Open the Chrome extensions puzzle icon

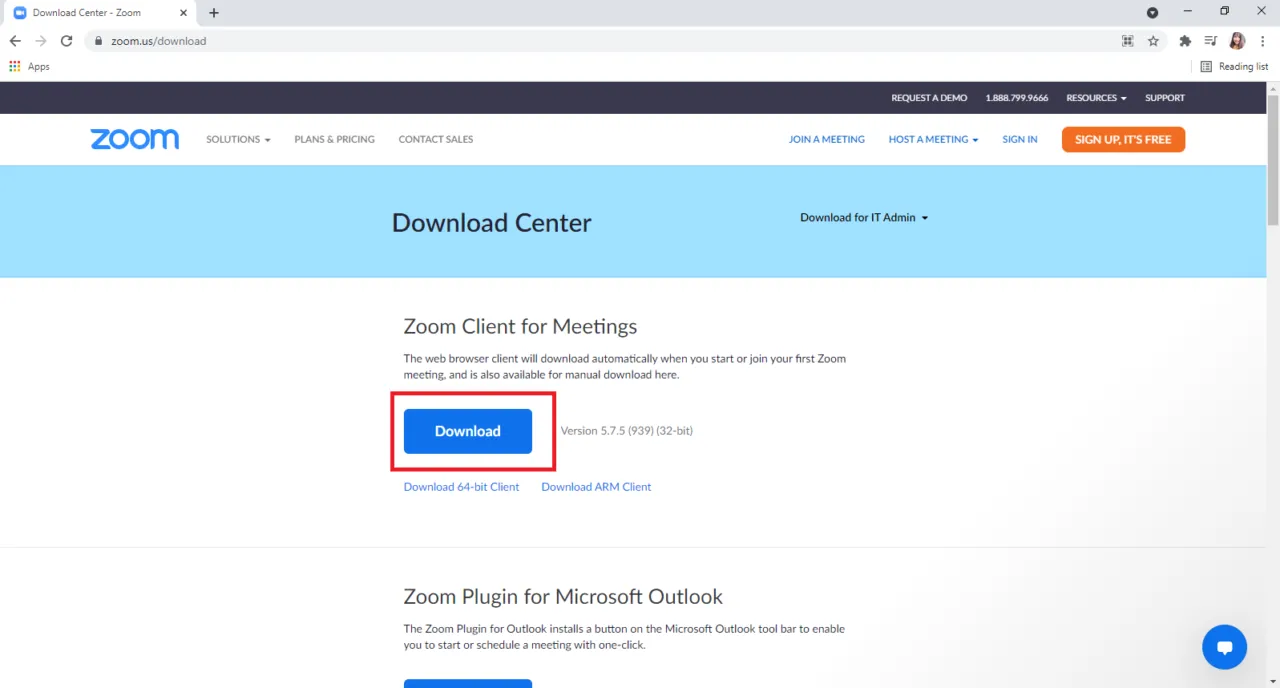pyautogui.click(x=1185, y=41)
